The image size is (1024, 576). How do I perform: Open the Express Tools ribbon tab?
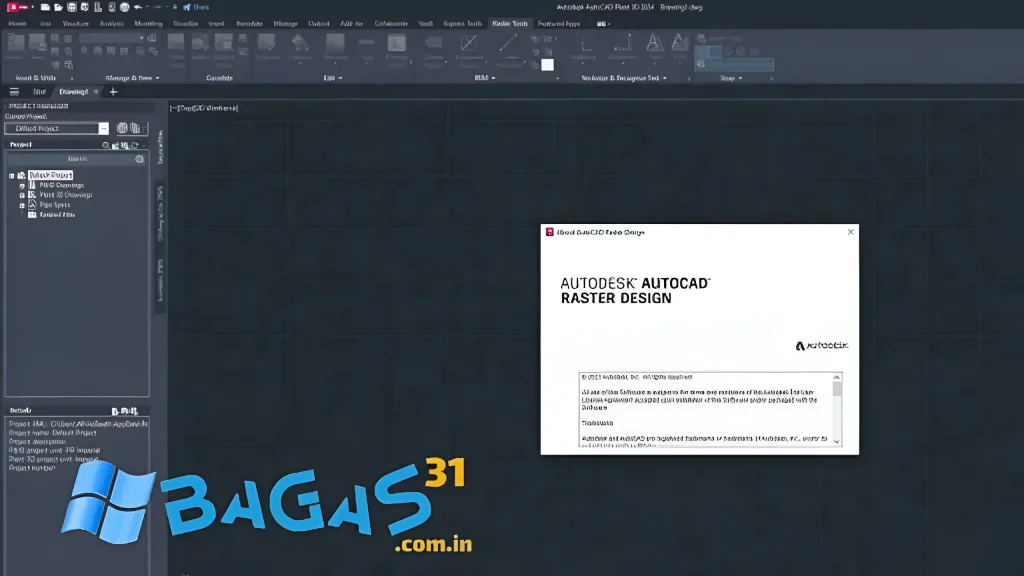pyautogui.click(x=462, y=24)
